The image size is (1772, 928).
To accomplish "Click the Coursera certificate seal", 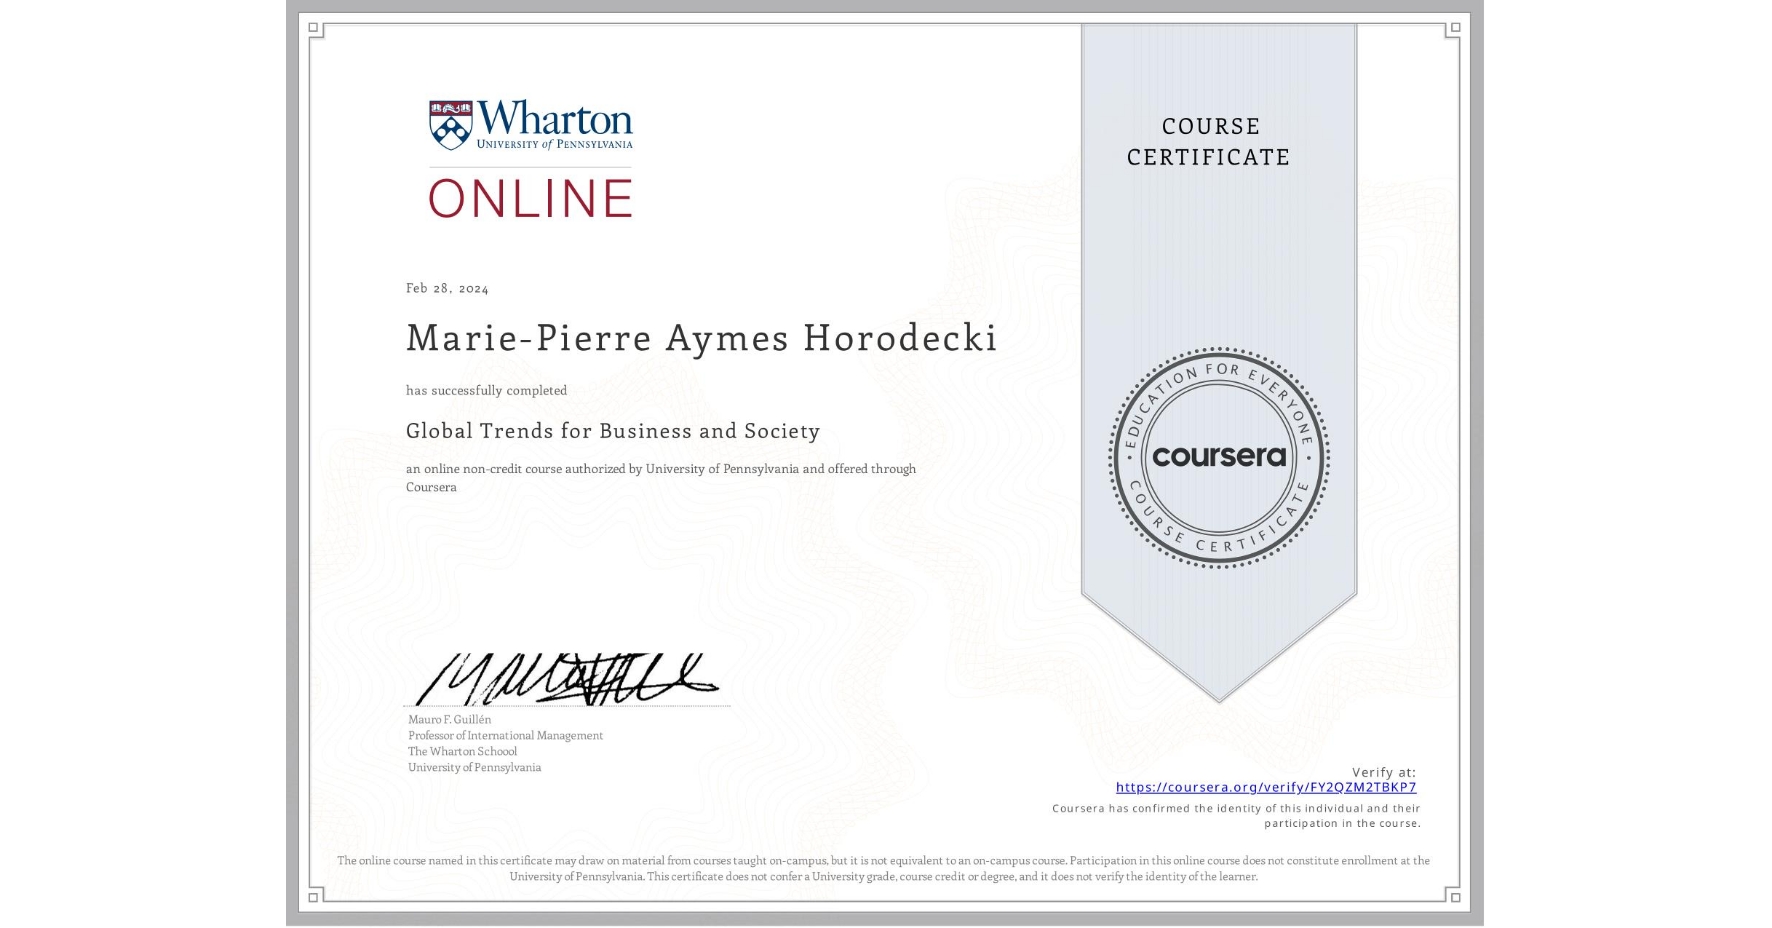I will [1218, 457].
